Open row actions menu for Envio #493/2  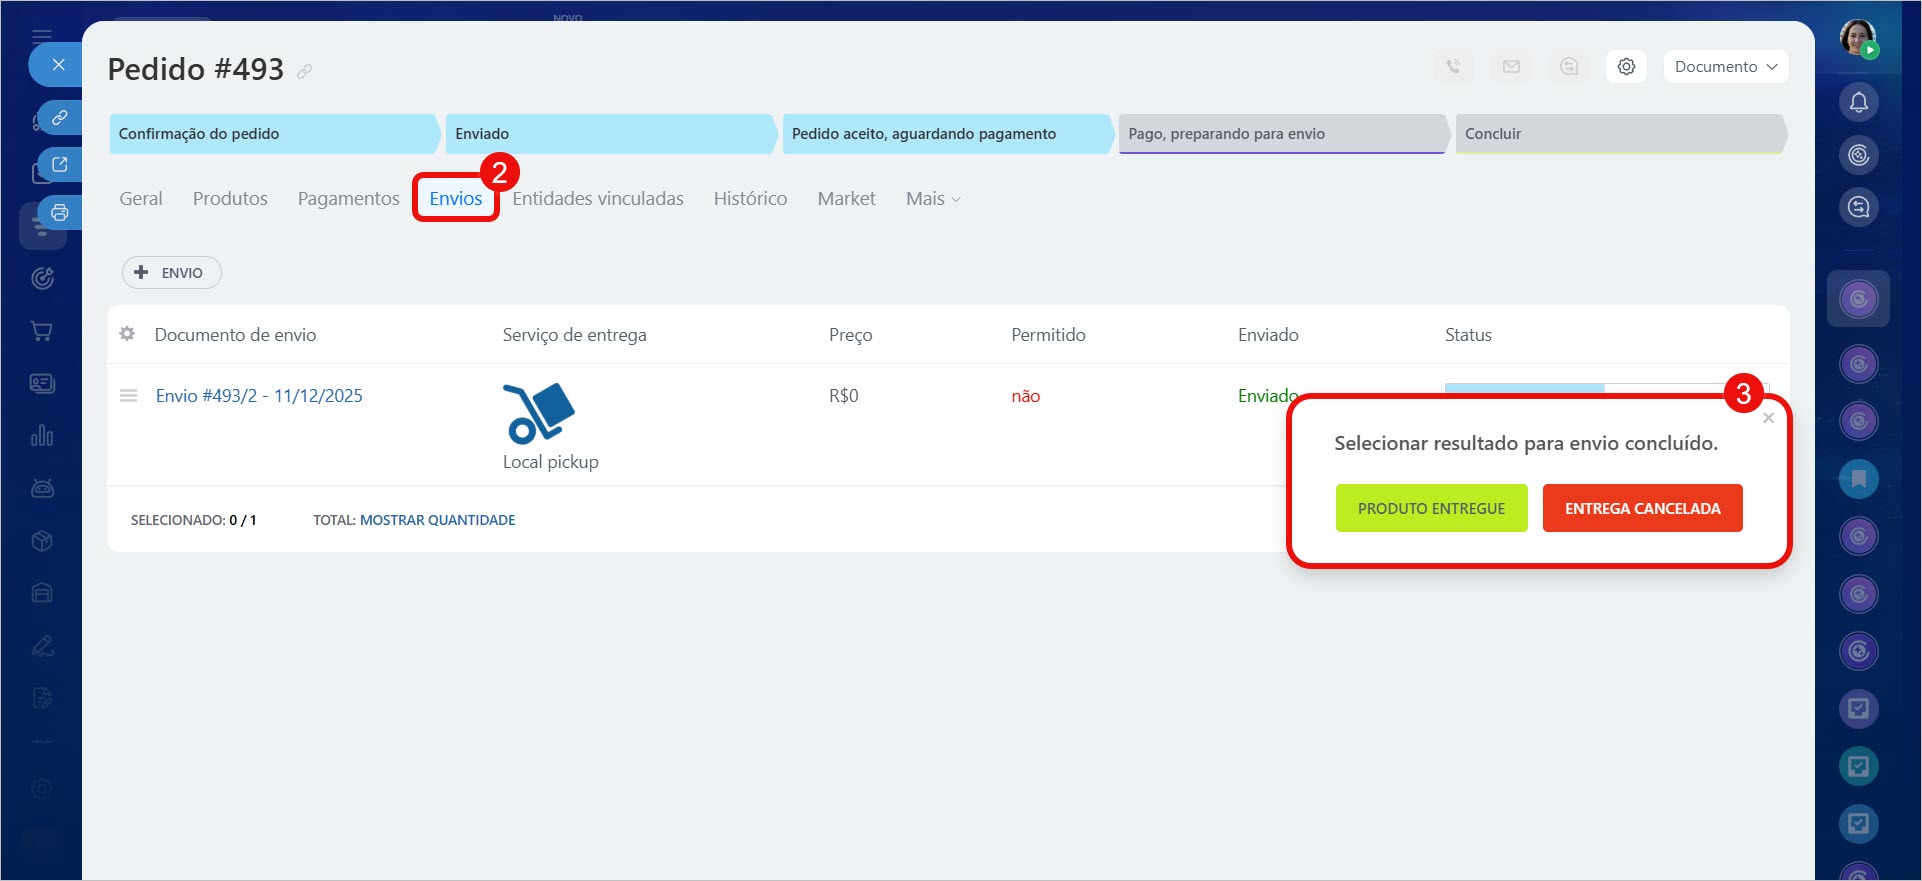pos(128,396)
